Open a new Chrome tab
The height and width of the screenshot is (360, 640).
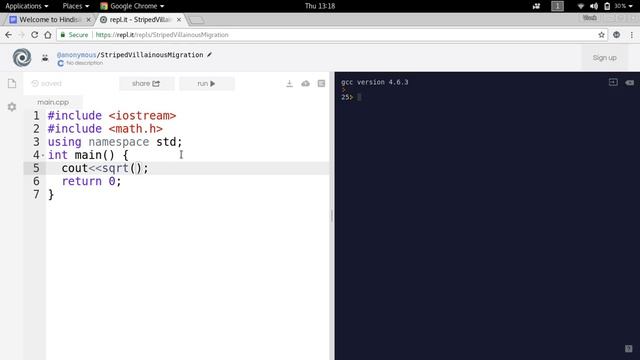pos(197,20)
